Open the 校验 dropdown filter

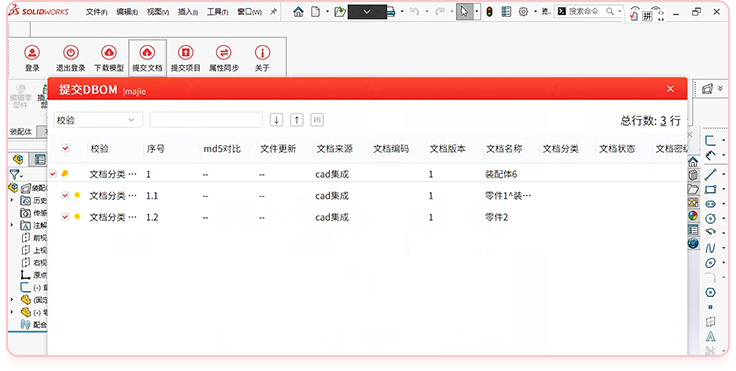click(x=98, y=120)
